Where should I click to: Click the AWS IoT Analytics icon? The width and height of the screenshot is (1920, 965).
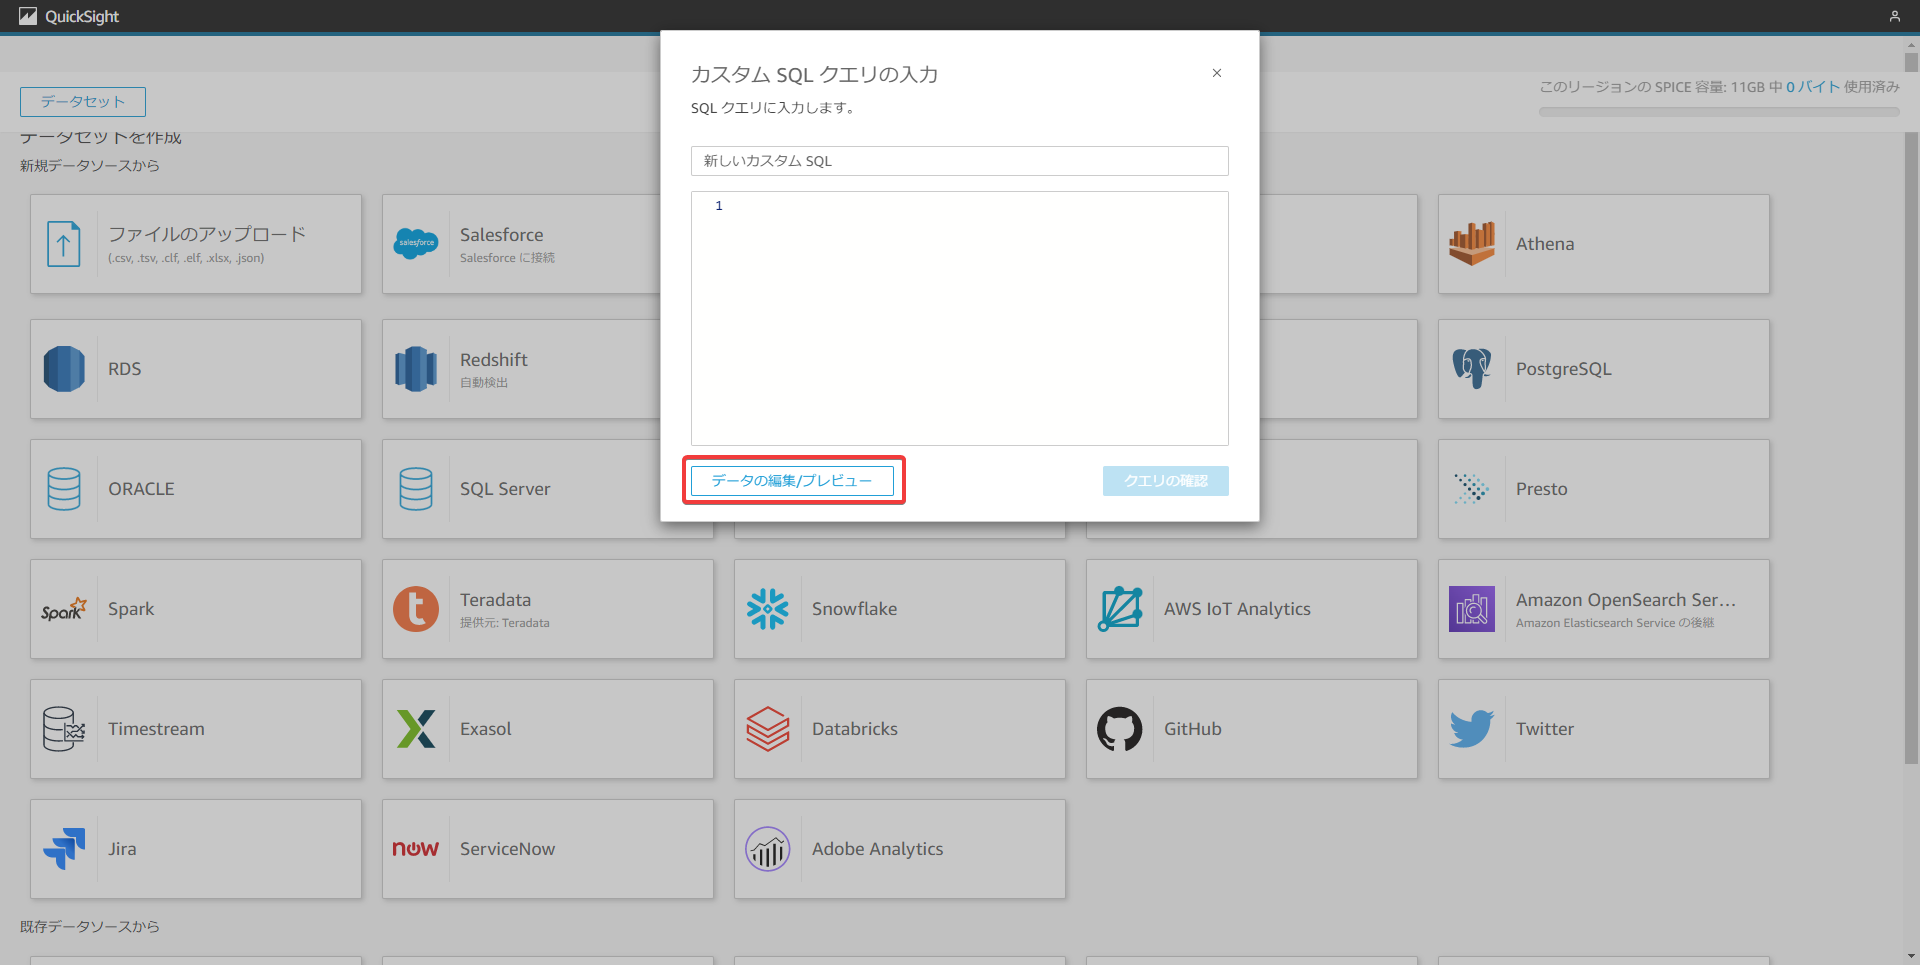point(1120,609)
